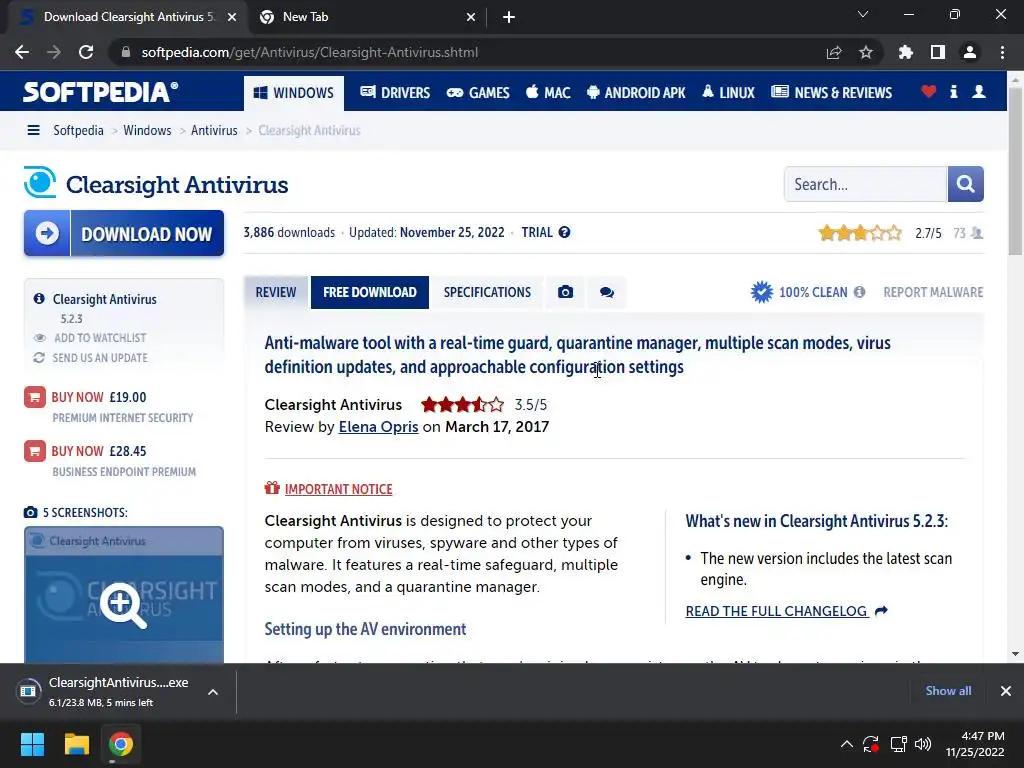The width and height of the screenshot is (1024, 768).
Task: Open File Explorer from taskbar
Action: pyautogui.click(x=76, y=744)
